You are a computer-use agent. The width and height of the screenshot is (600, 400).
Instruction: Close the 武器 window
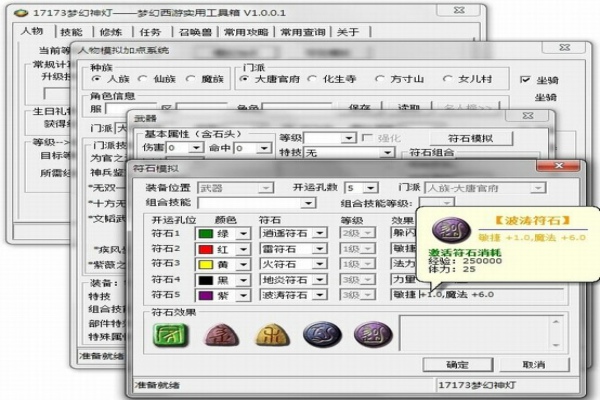click(528, 115)
